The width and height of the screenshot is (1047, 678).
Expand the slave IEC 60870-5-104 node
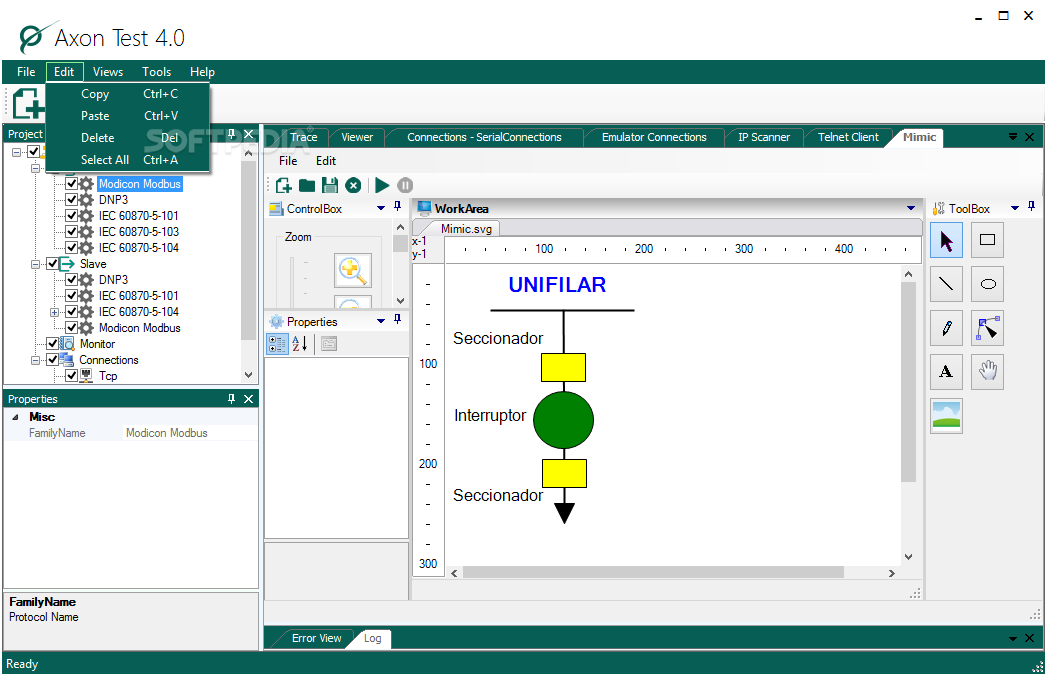[55, 312]
